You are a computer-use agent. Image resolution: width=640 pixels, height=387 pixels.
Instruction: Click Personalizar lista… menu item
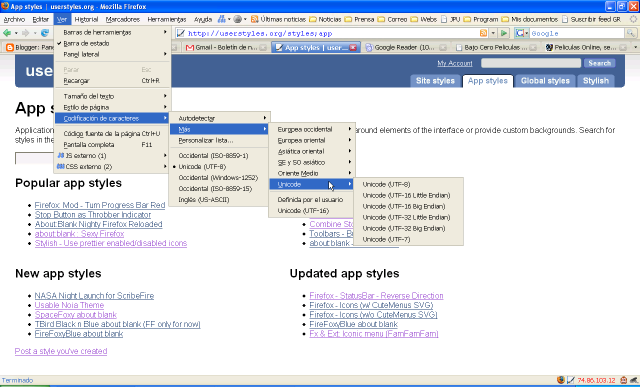(x=219, y=140)
